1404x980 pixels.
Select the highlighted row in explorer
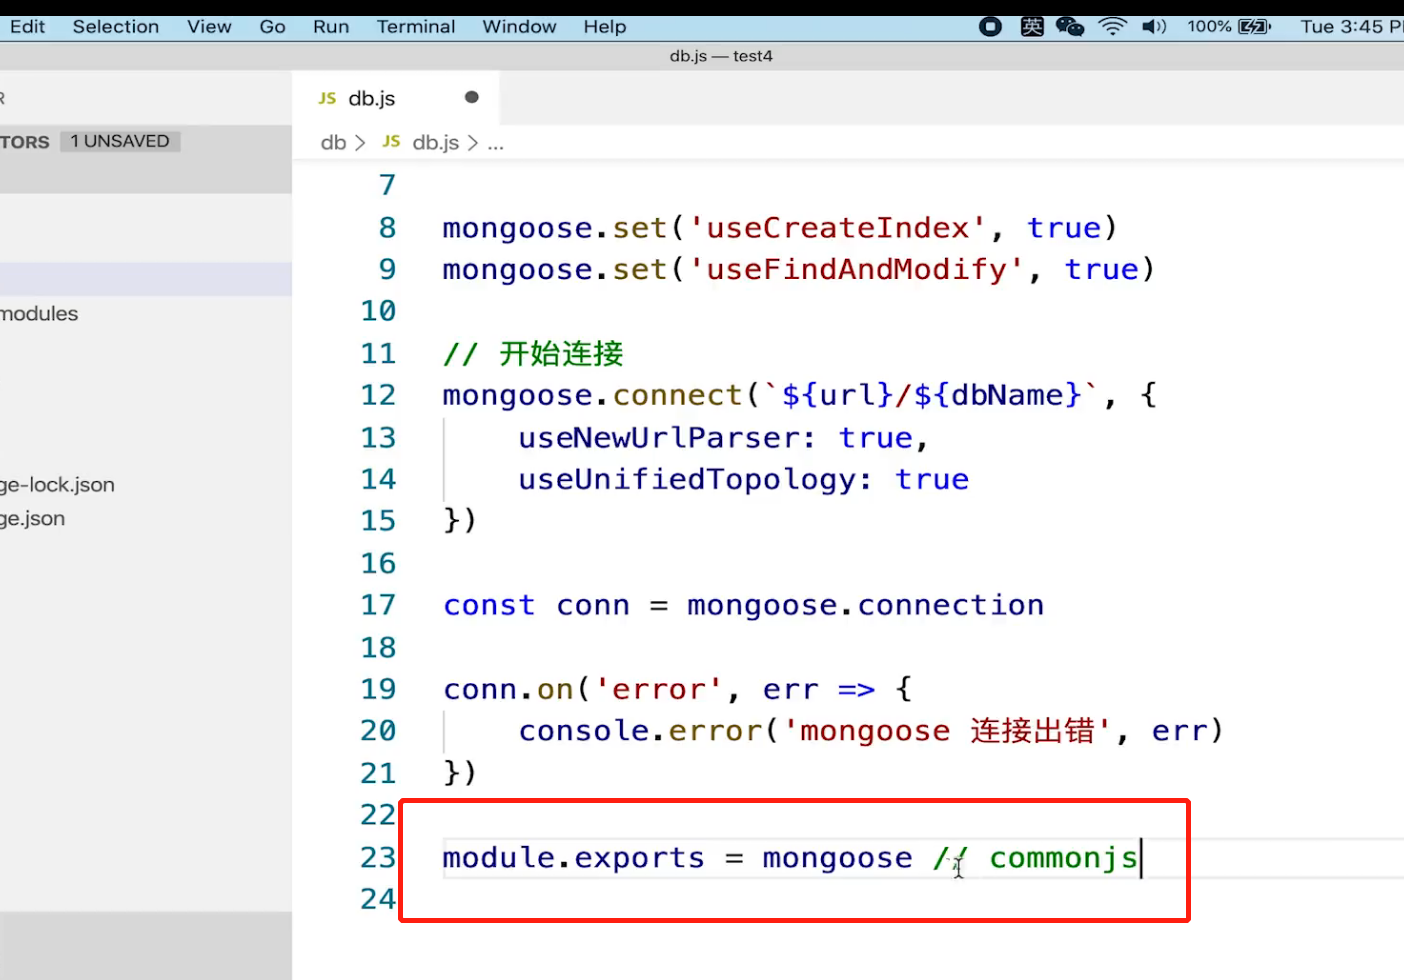146,279
